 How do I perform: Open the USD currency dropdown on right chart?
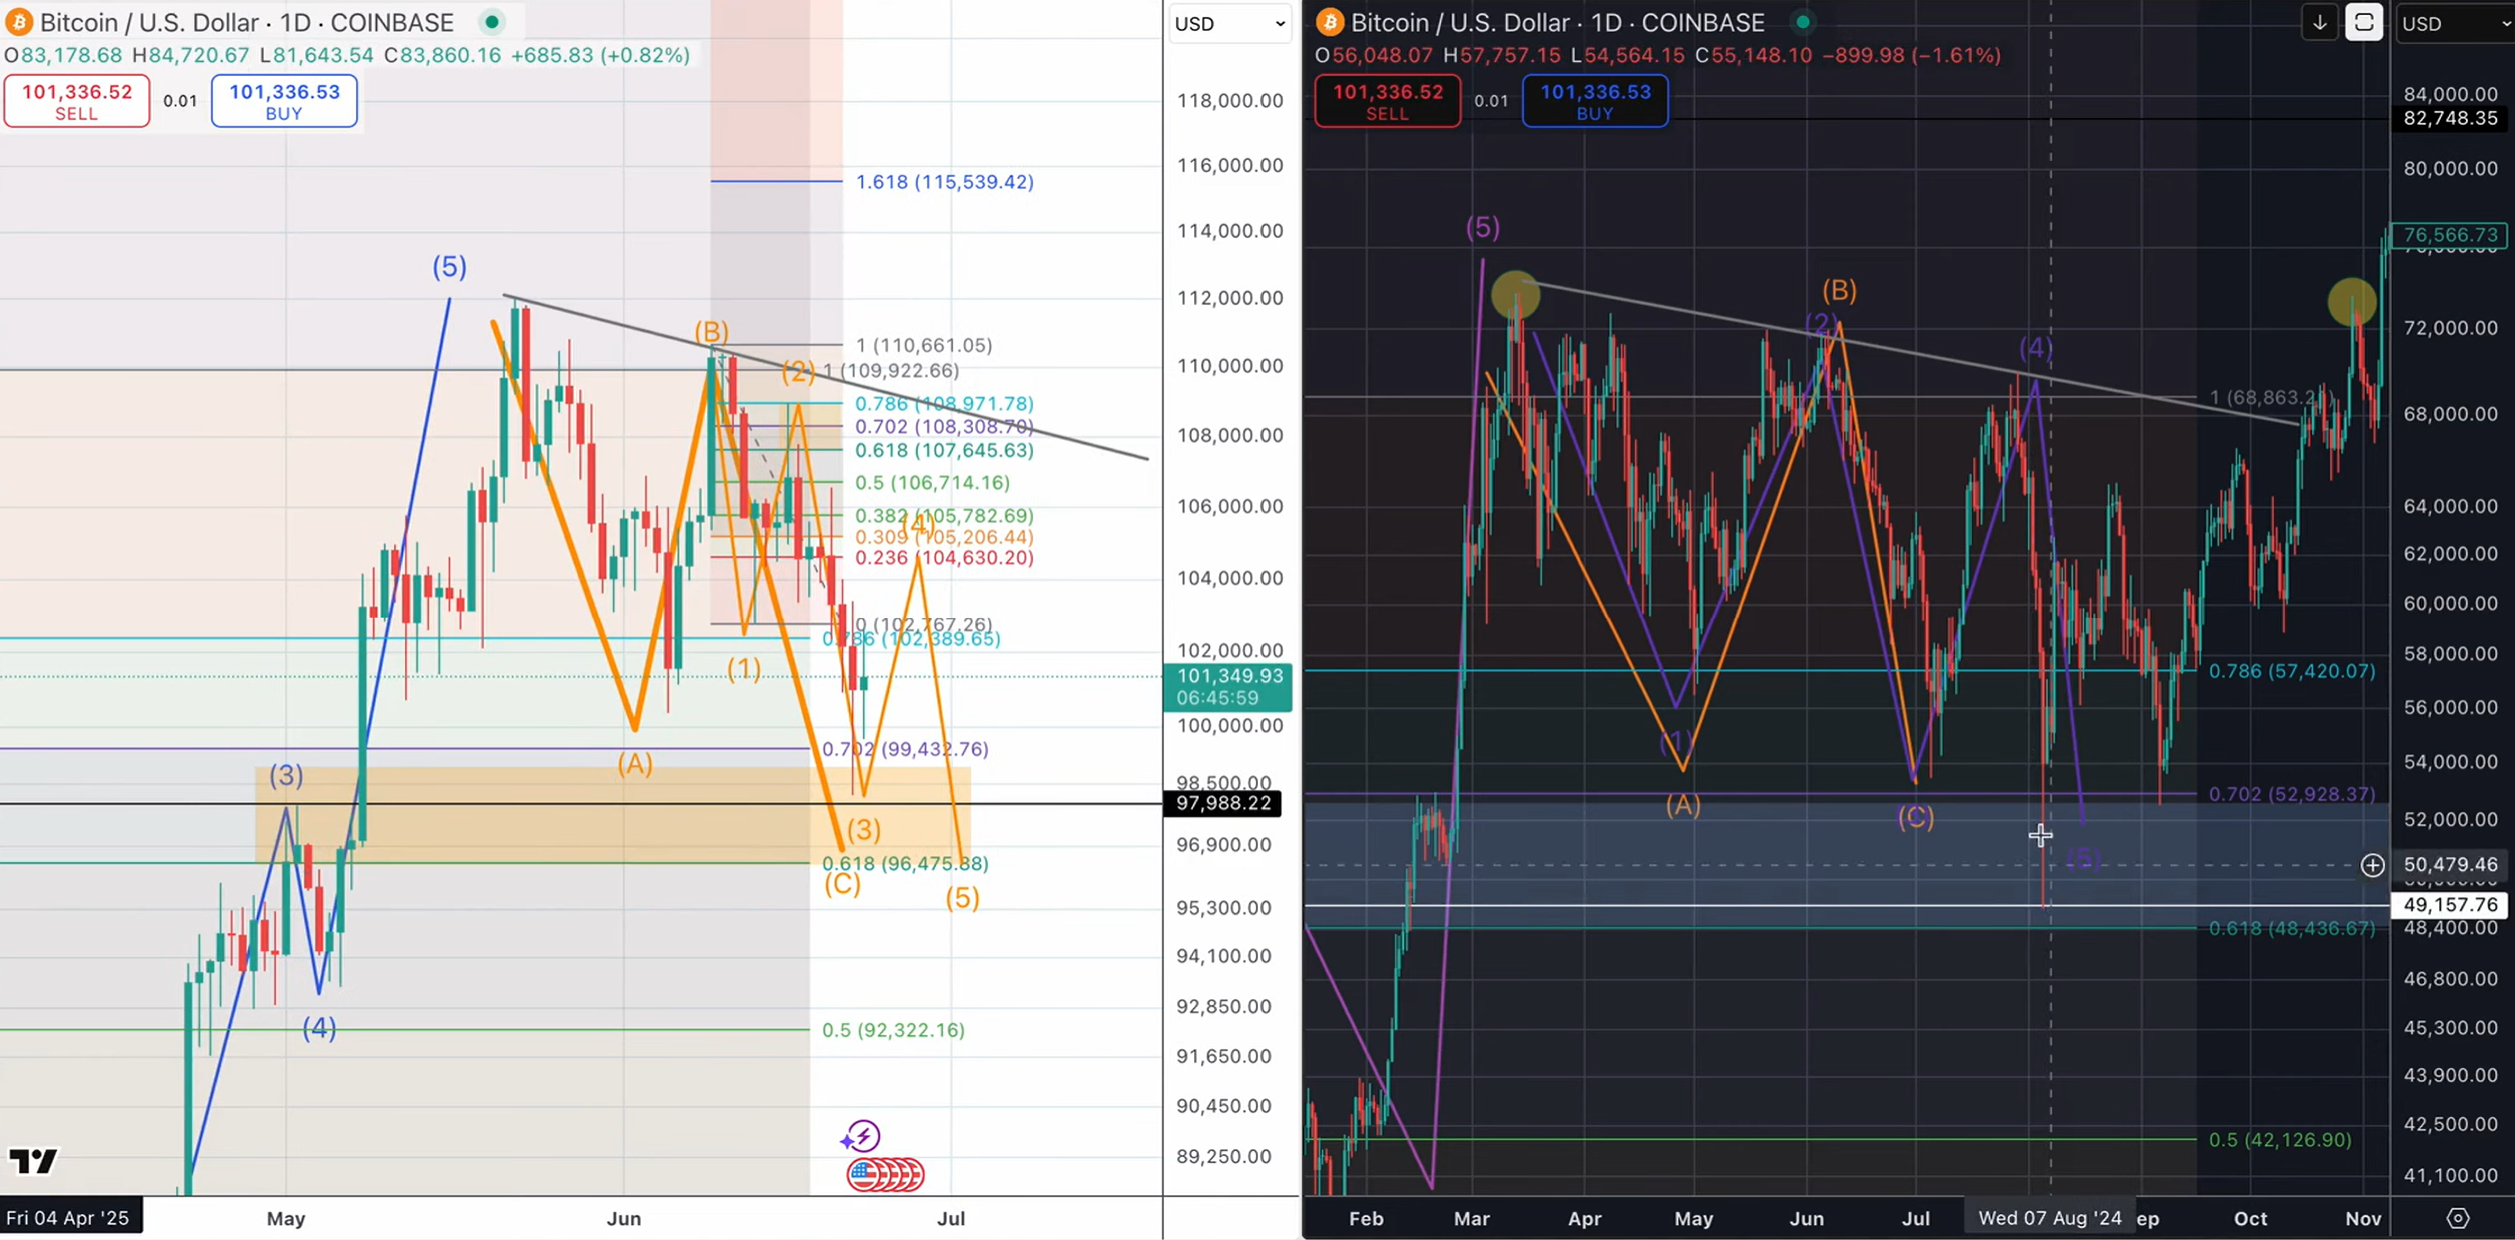point(2454,24)
